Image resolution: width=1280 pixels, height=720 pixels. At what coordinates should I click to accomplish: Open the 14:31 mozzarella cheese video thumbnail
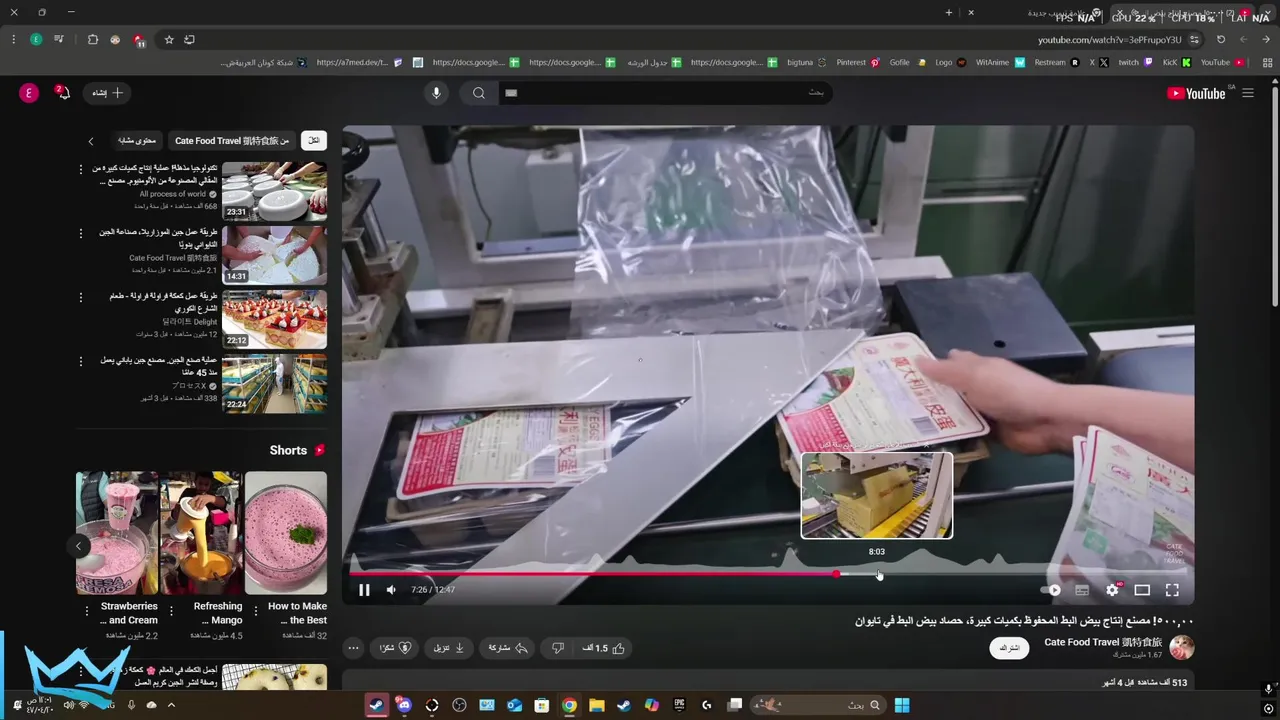point(274,255)
